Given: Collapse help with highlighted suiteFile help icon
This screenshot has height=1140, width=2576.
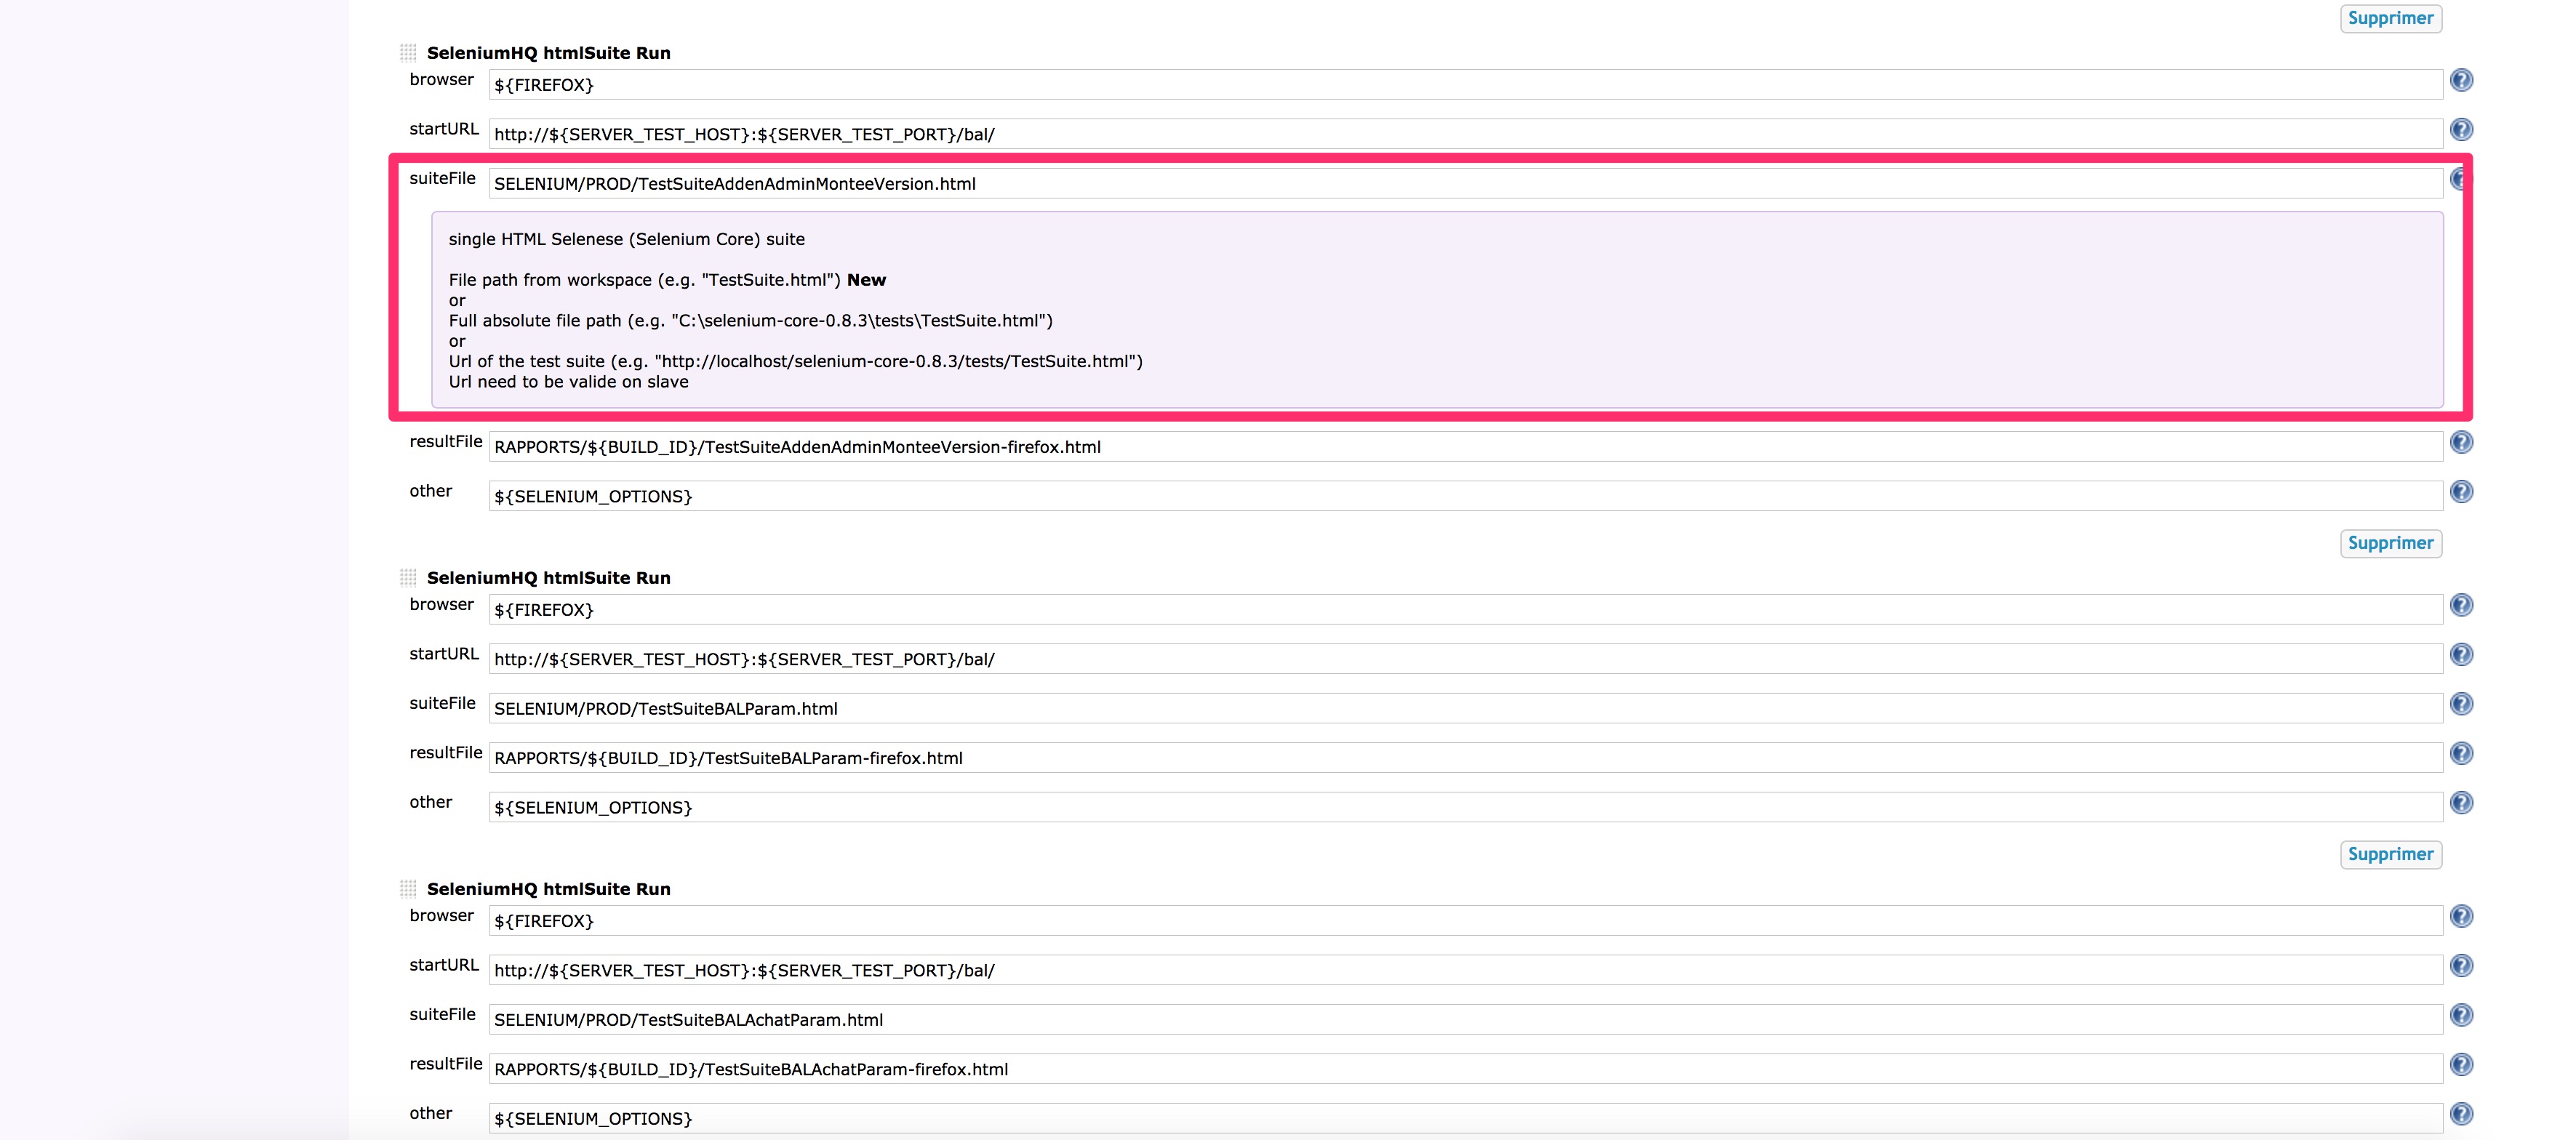Looking at the screenshot, I should 2459,180.
